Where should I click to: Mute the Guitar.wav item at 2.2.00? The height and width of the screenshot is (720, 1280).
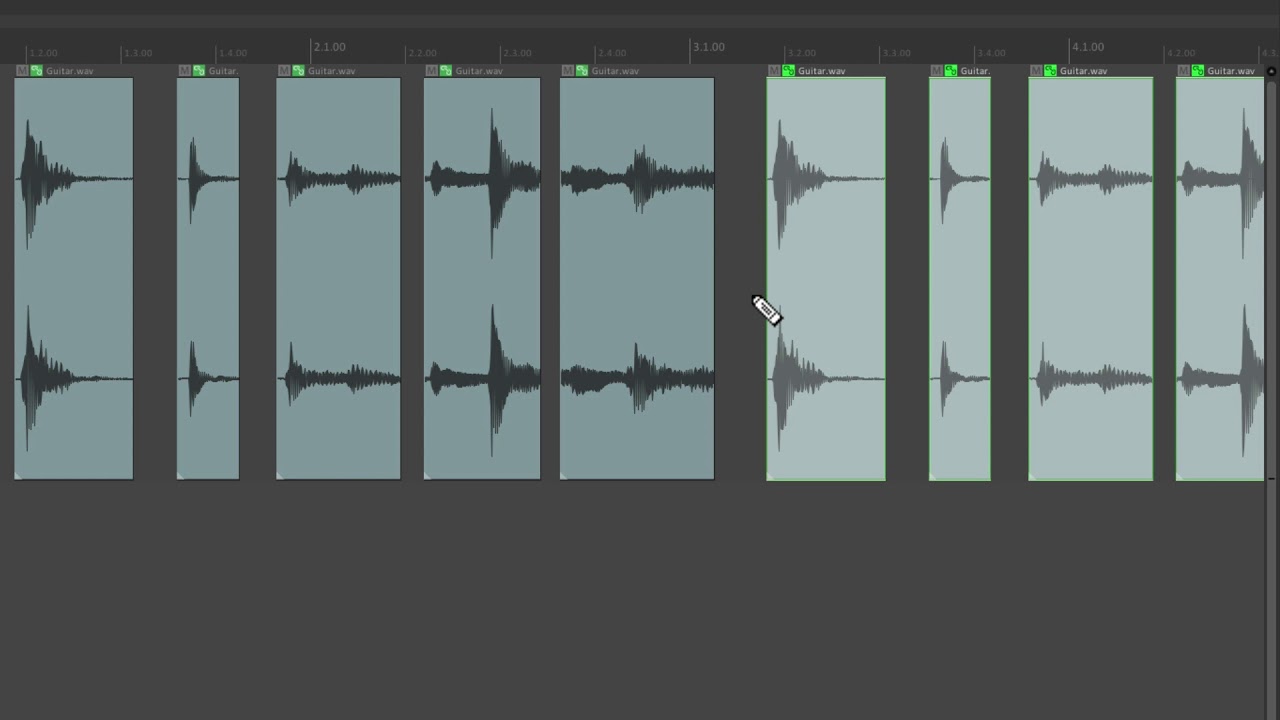tap(431, 71)
